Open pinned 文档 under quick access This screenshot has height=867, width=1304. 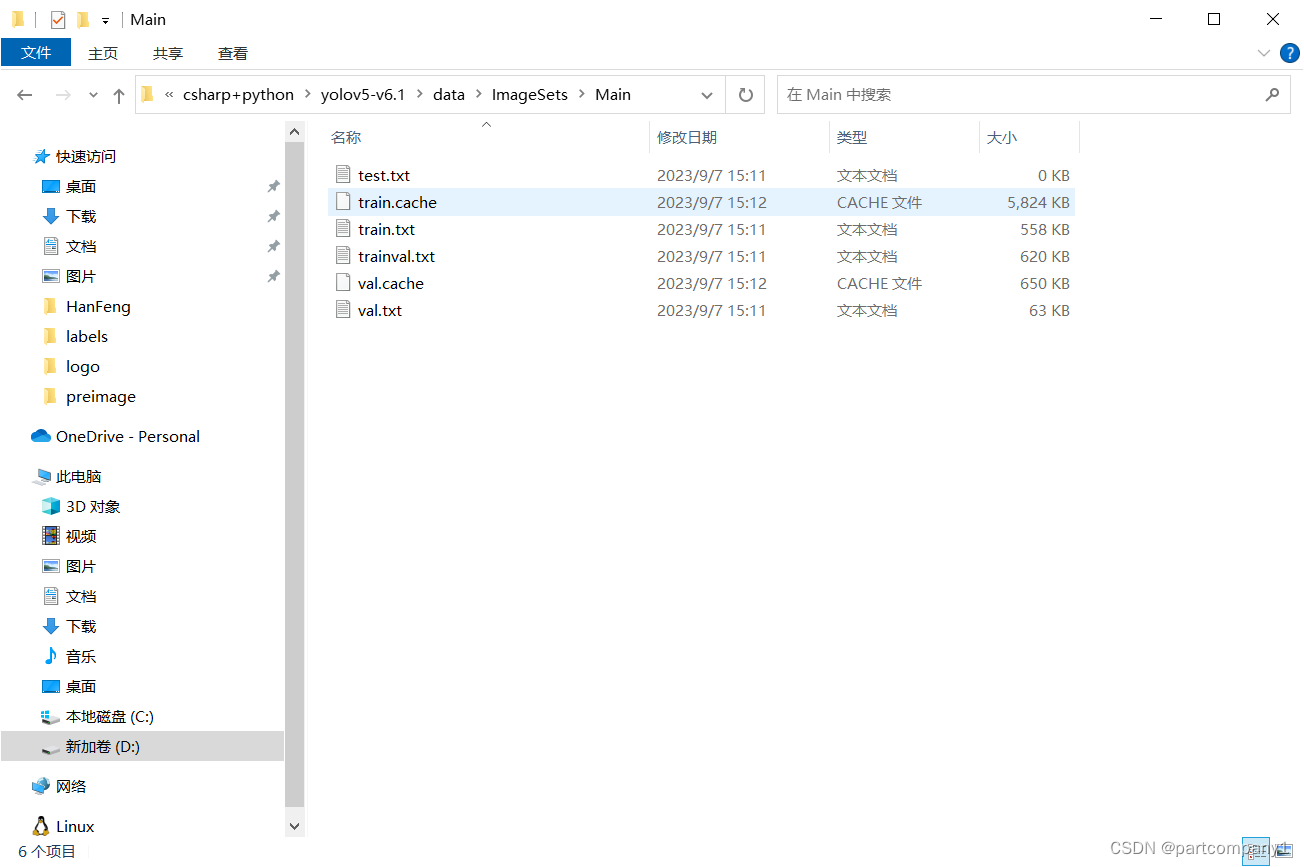point(81,246)
